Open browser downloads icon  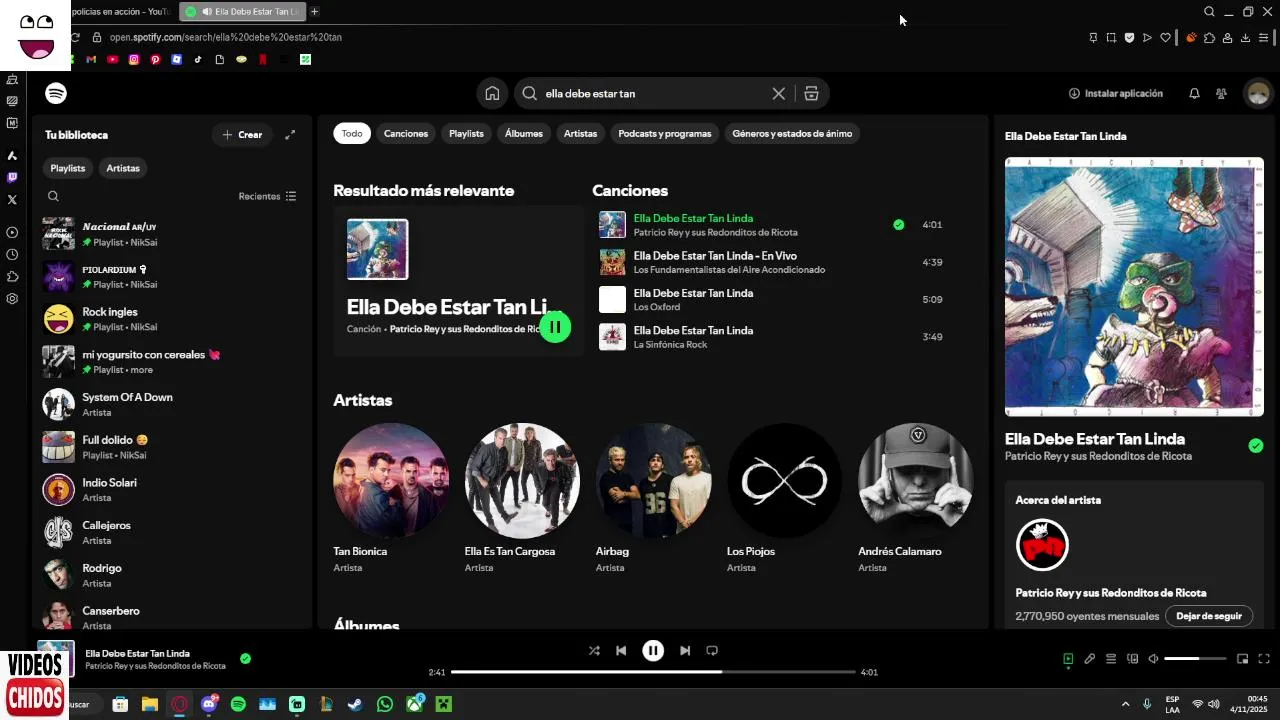coord(1245,37)
